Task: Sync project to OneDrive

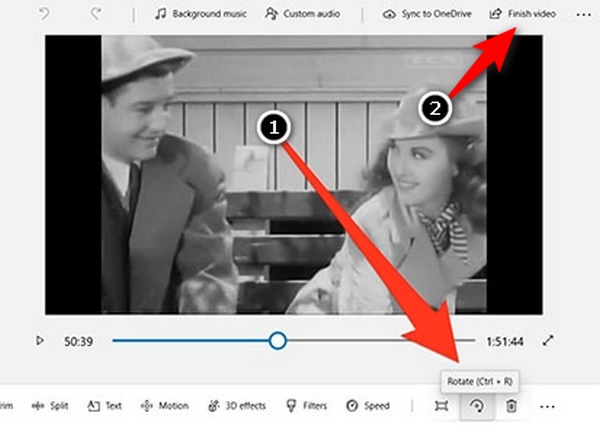Action: pos(427,14)
